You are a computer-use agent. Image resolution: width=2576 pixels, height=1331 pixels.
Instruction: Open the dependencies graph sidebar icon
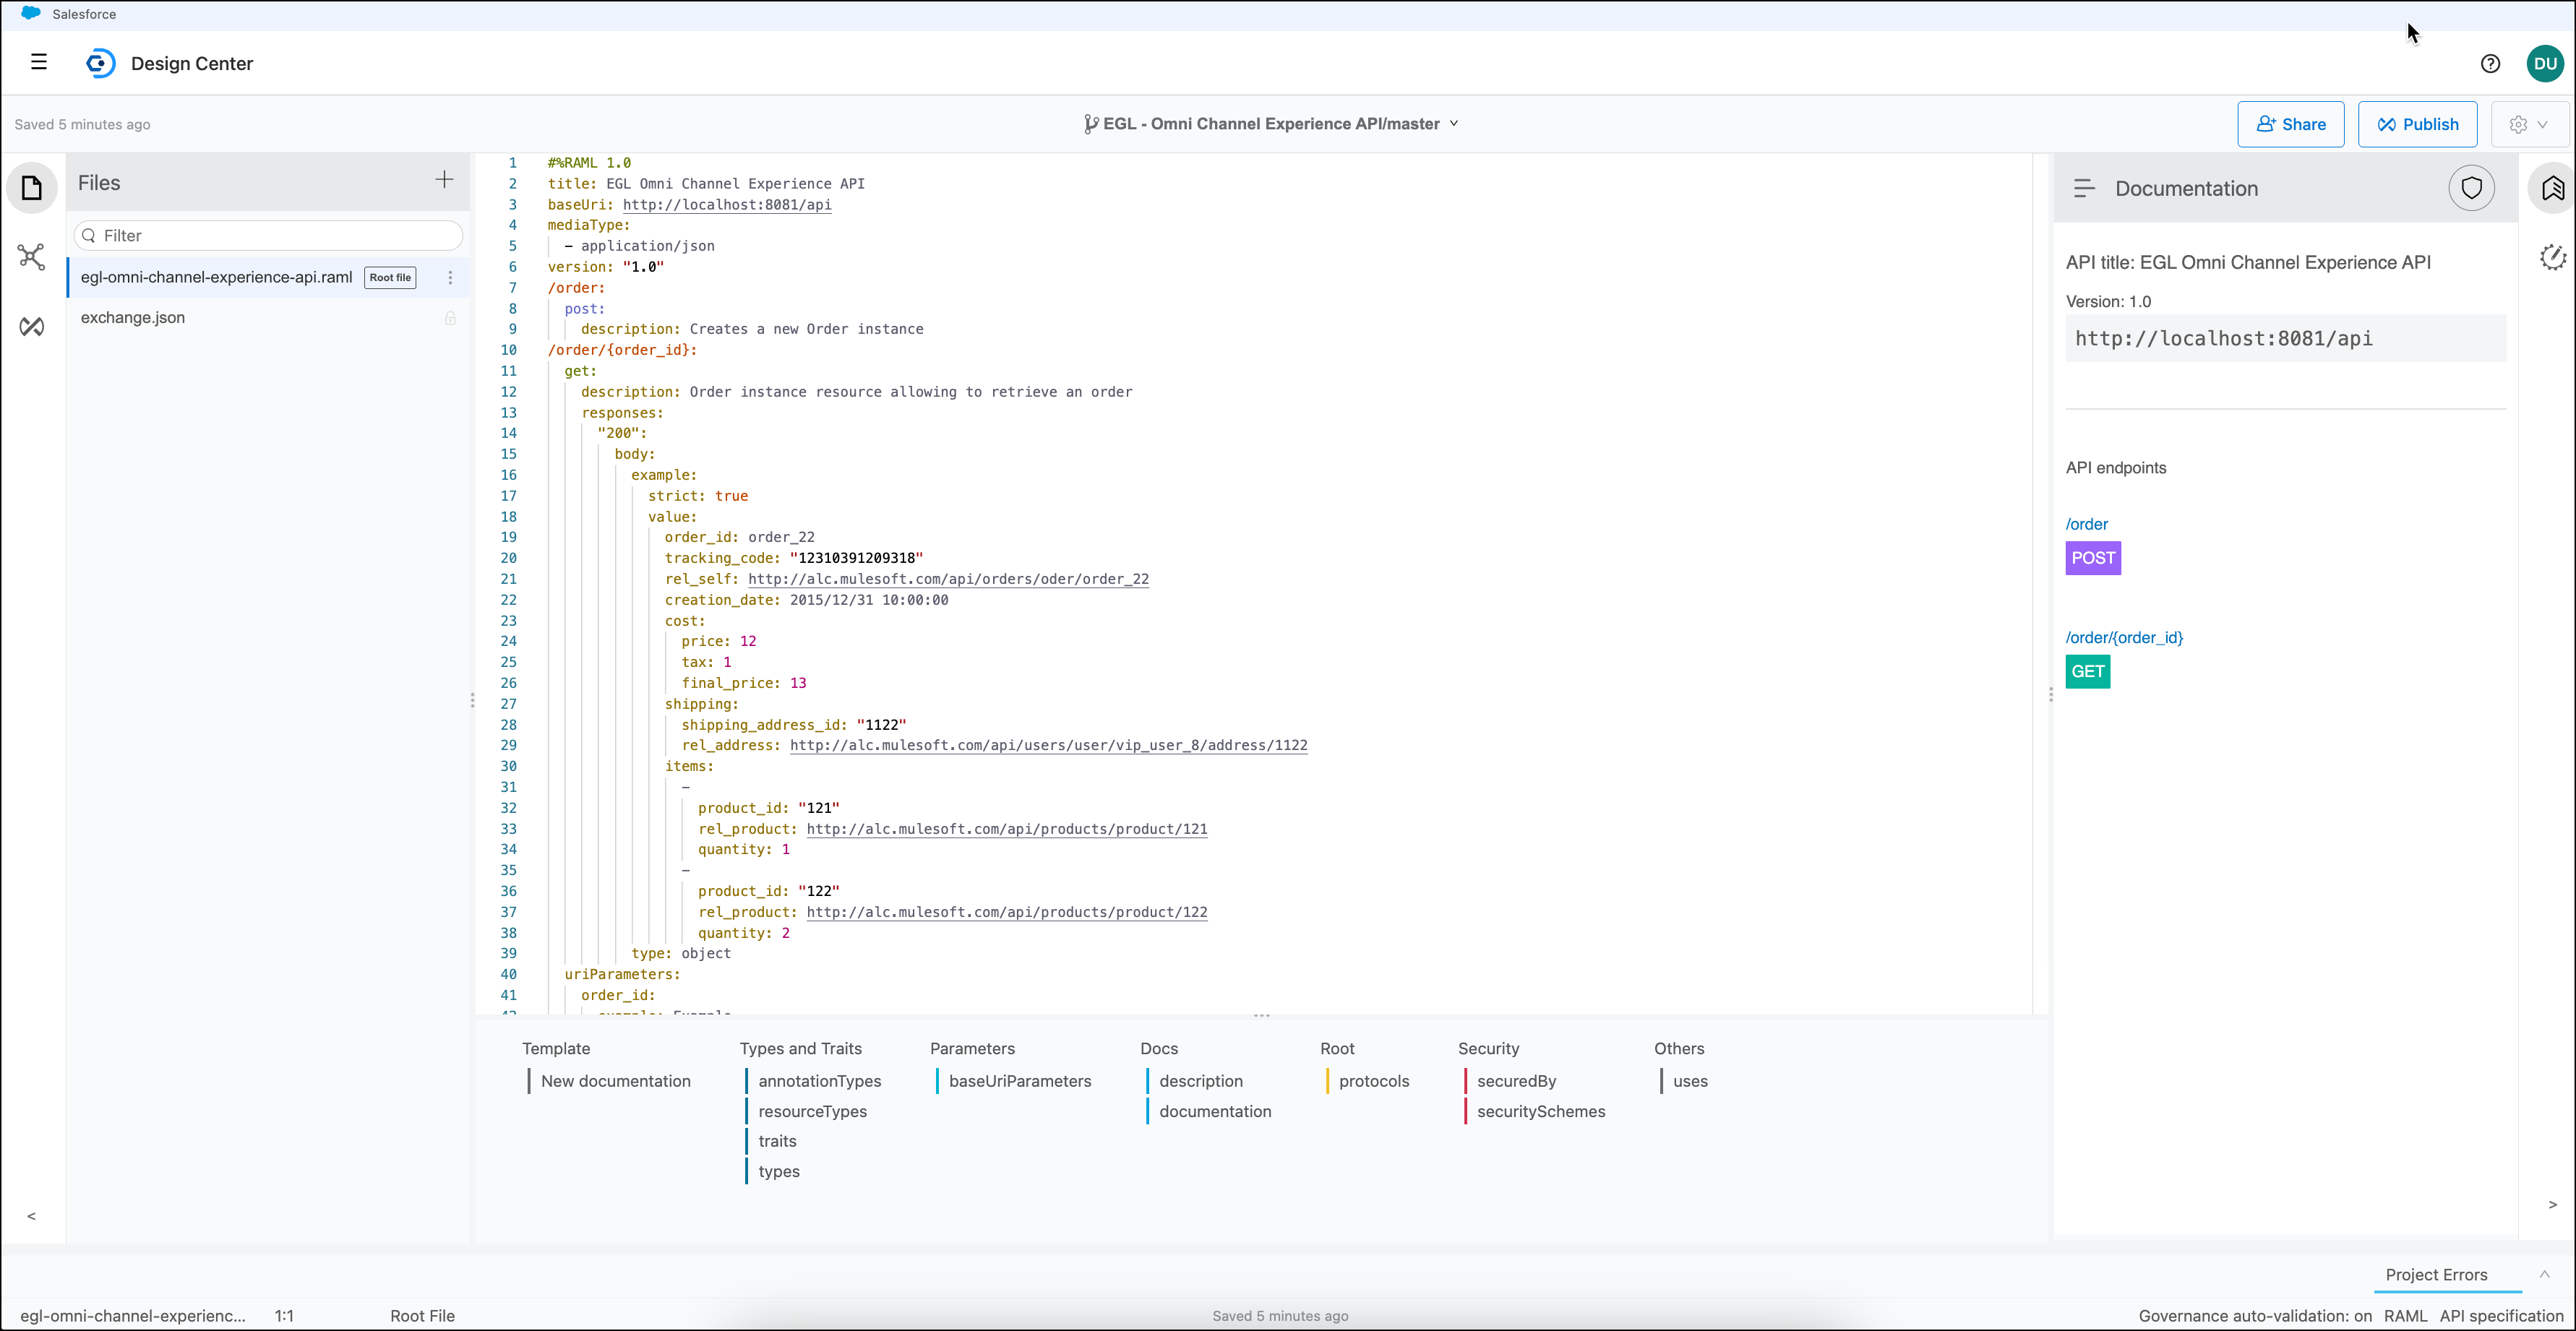pyautogui.click(x=32, y=257)
